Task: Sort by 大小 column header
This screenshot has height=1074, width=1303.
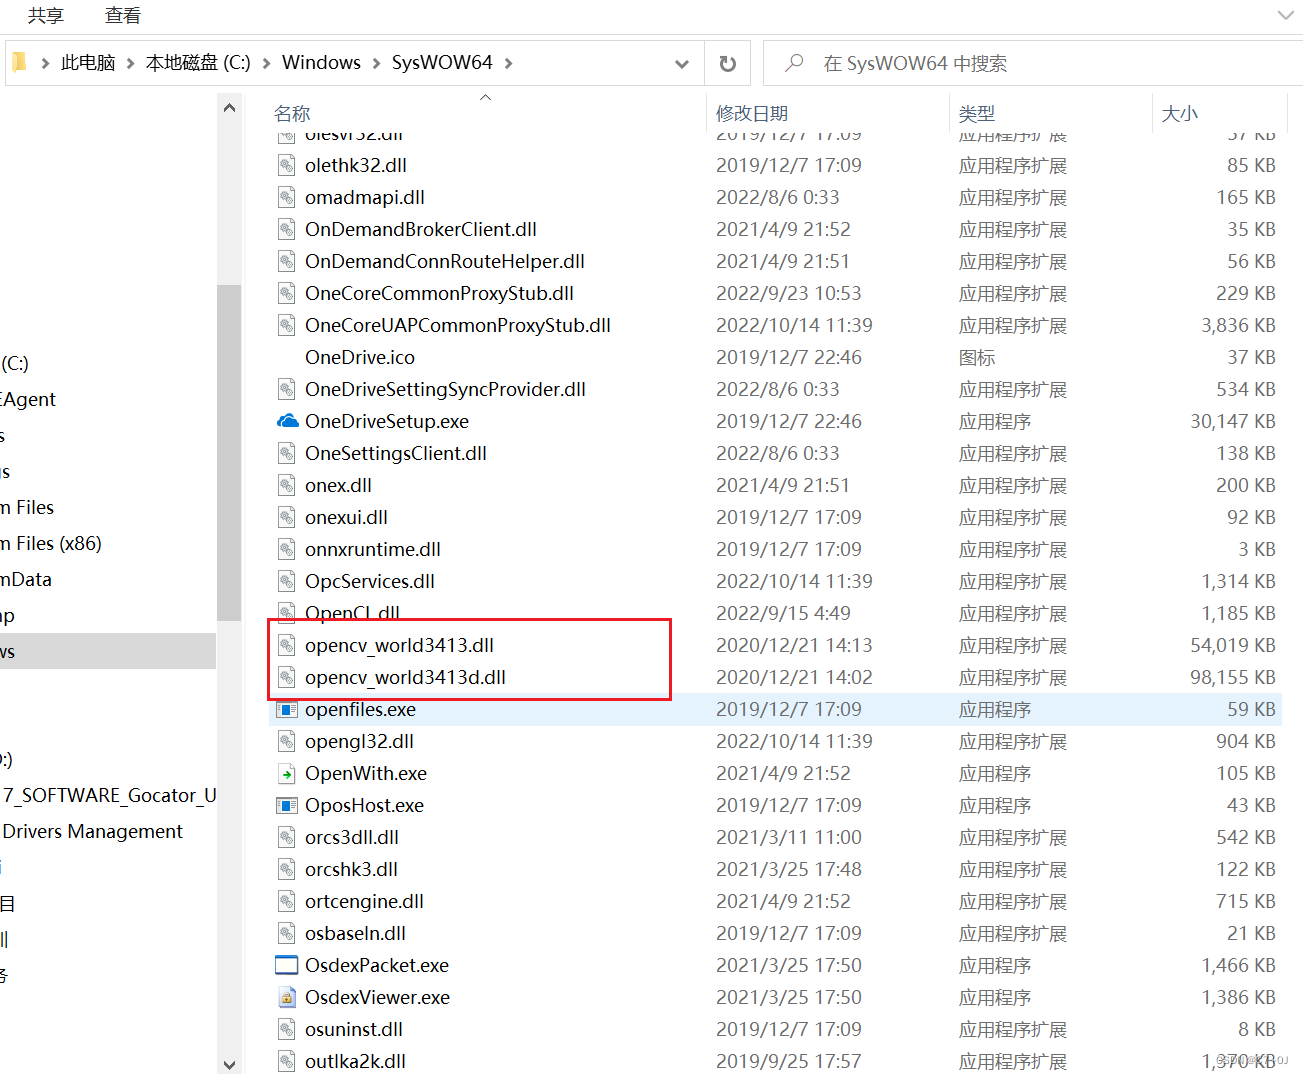Action: pos(1180,114)
